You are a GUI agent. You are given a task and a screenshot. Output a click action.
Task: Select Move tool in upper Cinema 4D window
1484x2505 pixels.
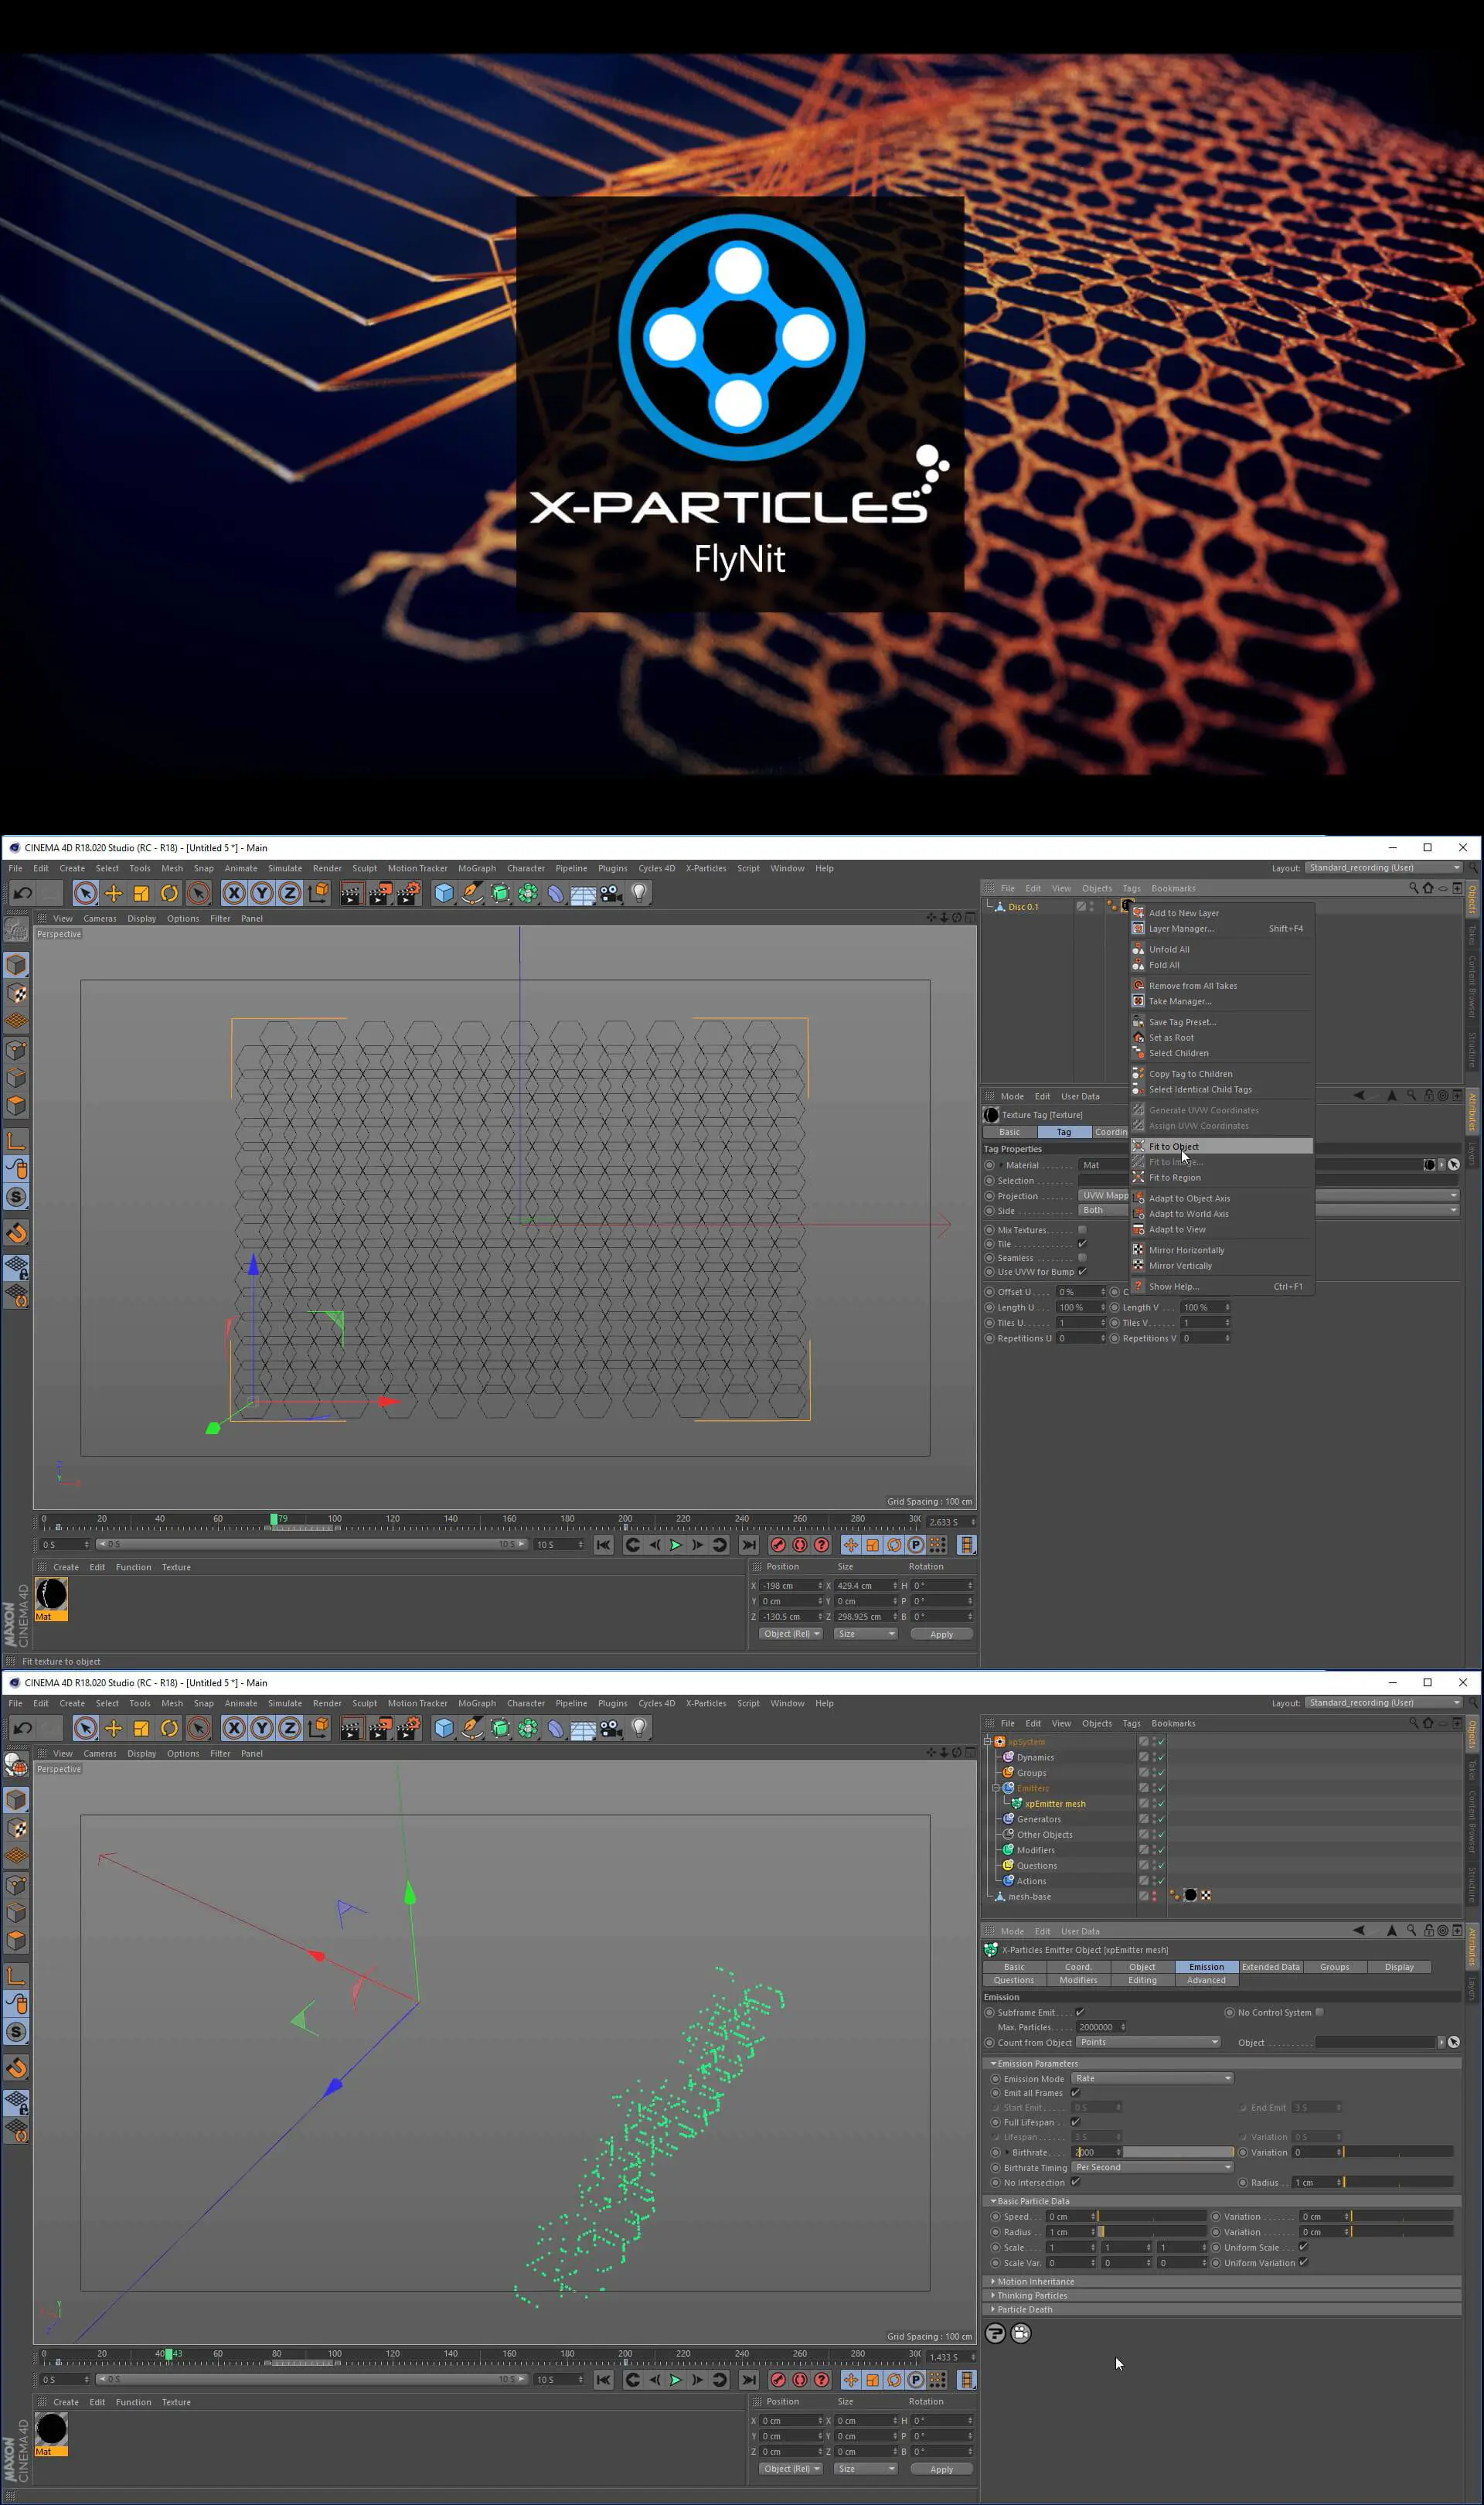coord(113,893)
